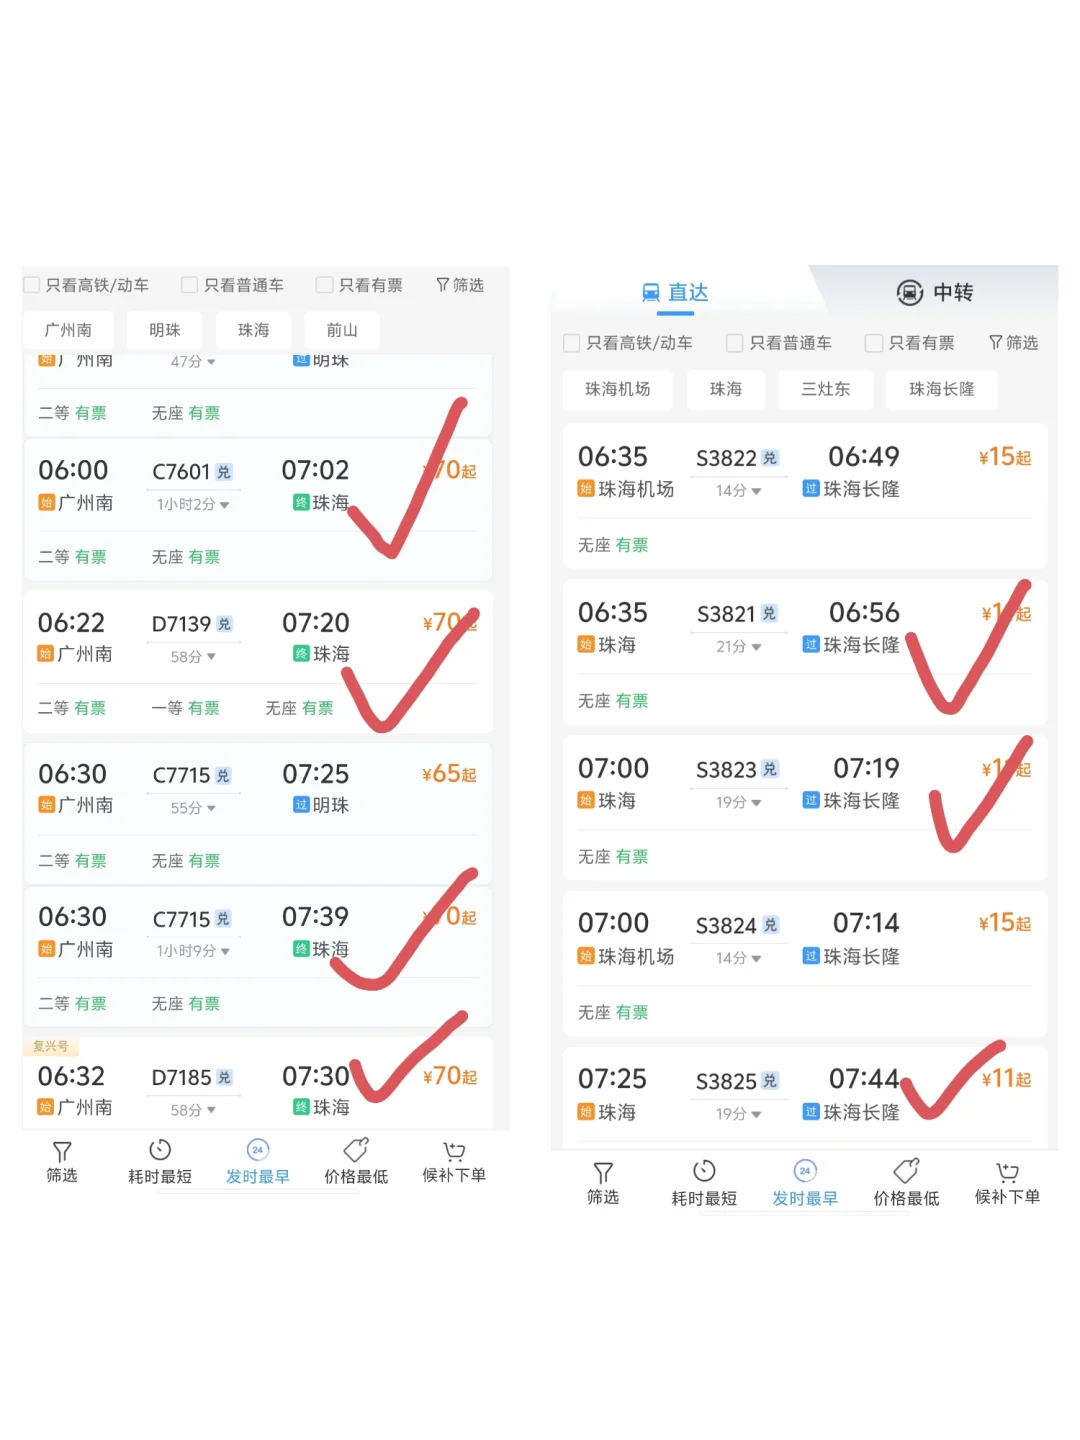1080x1440 pixels.
Task: Open the 21分 duration dropdown for S3821
Action: (x=737, y=647)
